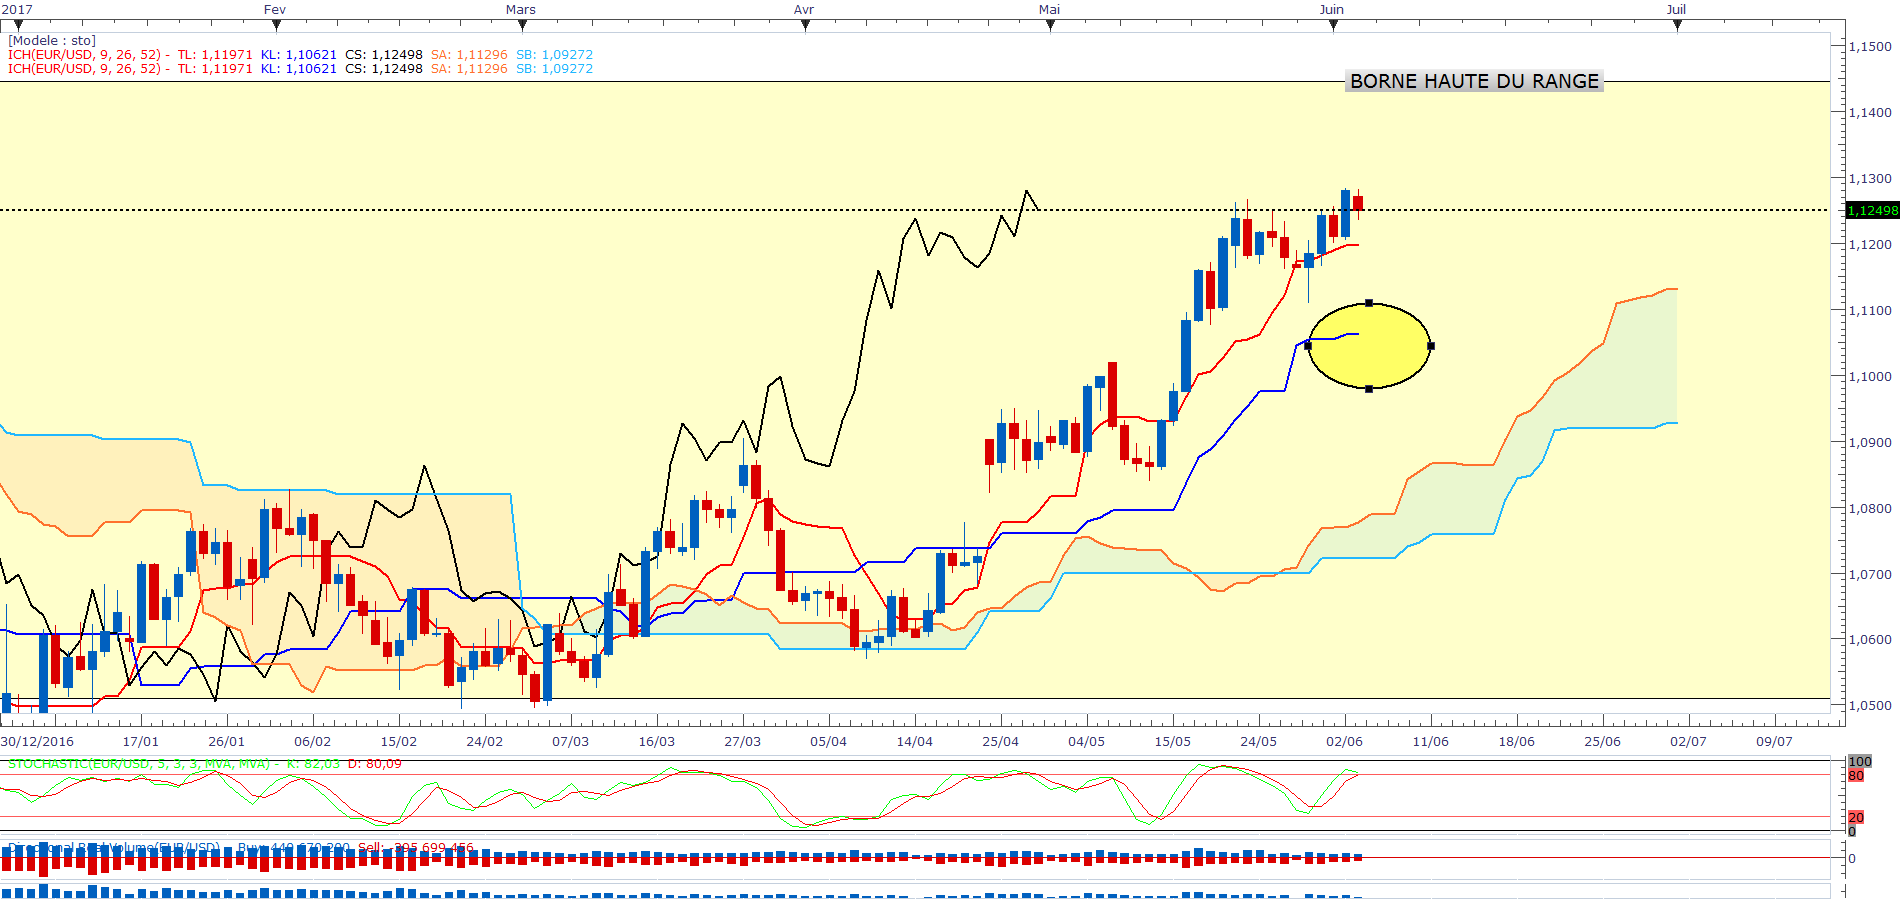Screen dimensions: 1903x900
Task: Click the 1,0600 price axis label
Action: 1870,640
